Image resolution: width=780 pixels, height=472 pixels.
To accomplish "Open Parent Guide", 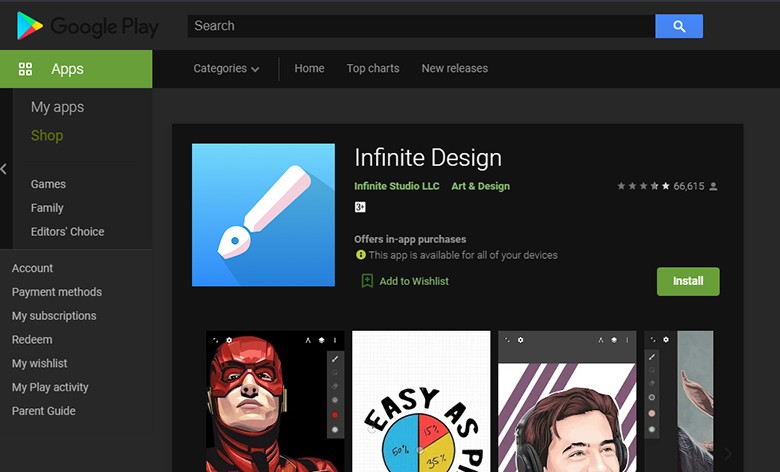I will click(44, 411).
